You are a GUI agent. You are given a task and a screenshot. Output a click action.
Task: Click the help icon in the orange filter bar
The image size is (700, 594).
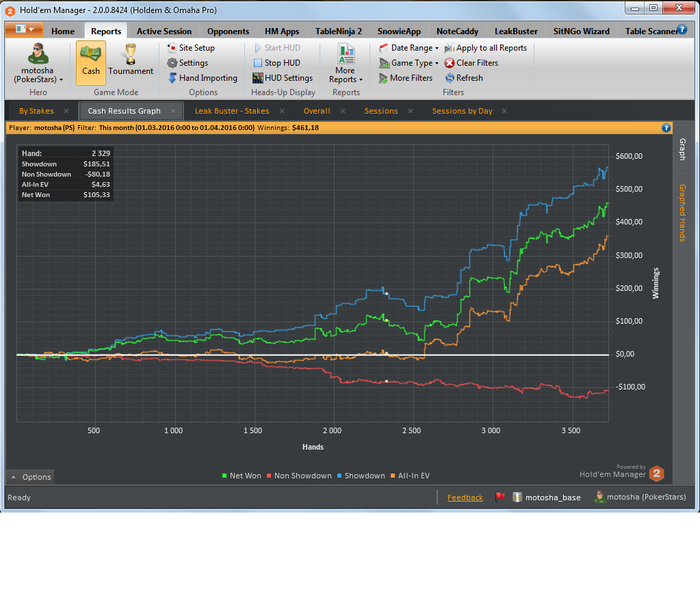point(666,128)
